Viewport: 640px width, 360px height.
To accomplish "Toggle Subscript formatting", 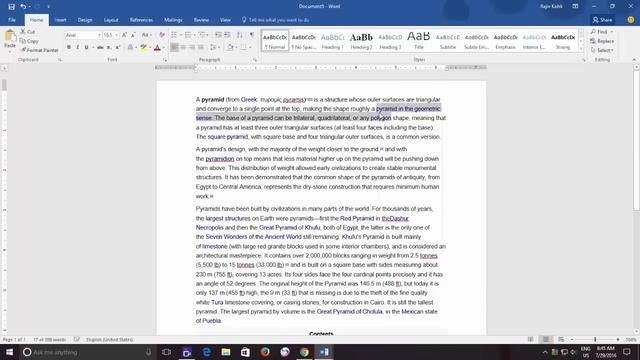I will [x=109, y=47].
